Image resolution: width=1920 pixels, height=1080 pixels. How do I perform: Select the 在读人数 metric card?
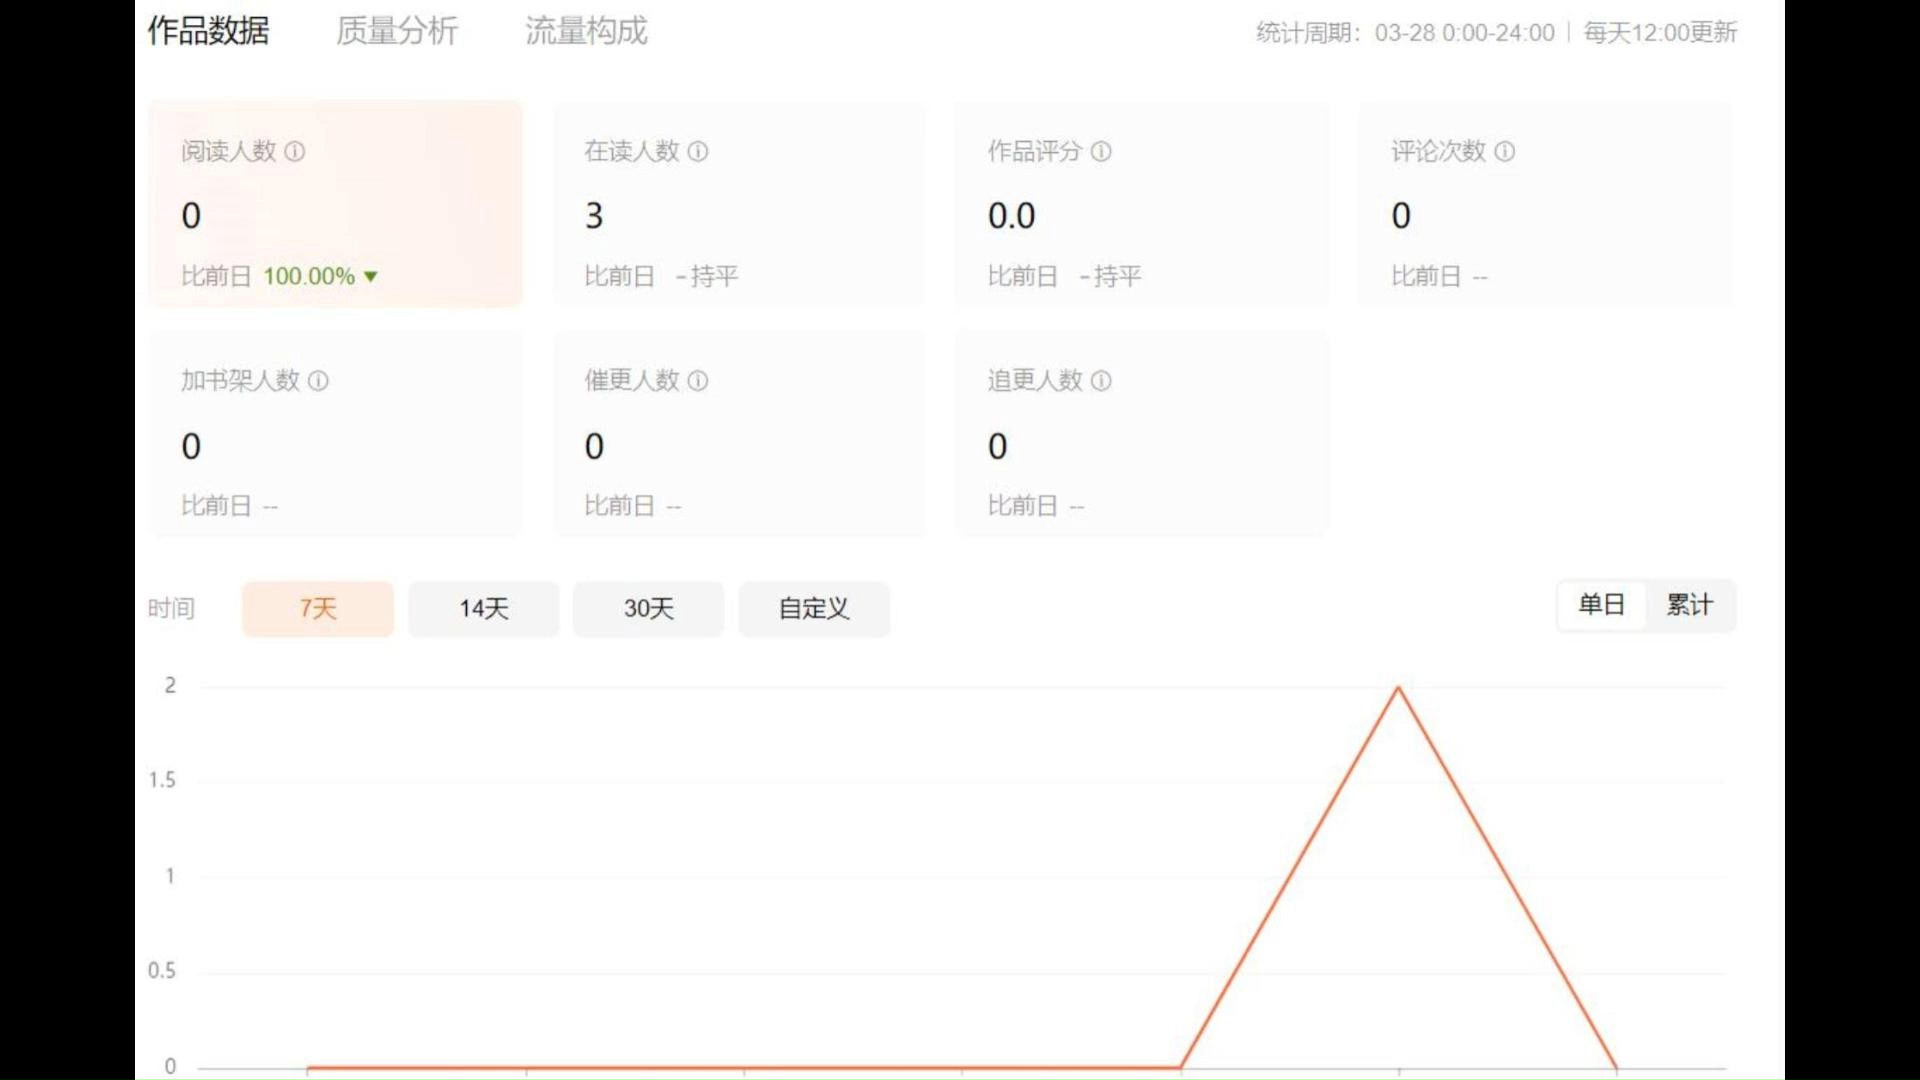point(739,204)
